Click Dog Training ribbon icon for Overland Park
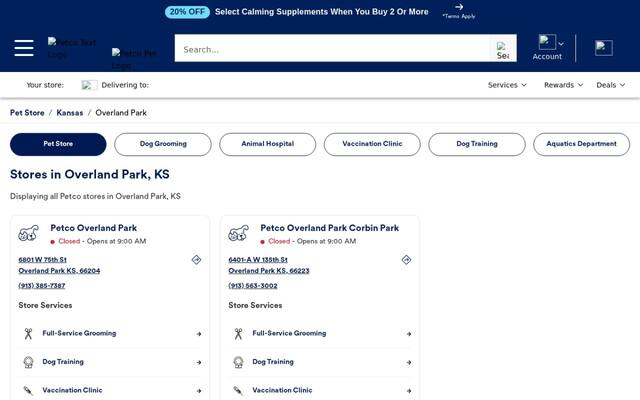 pos(28,362)
